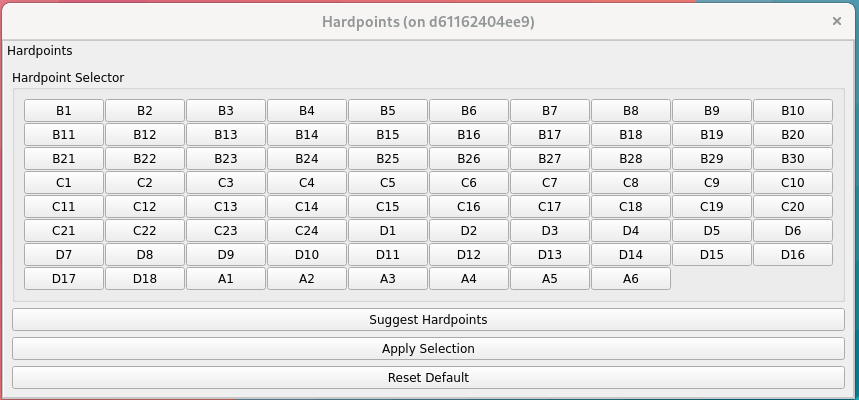Pick the A1 hardpoint
The height and width of the screenshot is (400, 859).
point(226,279)
